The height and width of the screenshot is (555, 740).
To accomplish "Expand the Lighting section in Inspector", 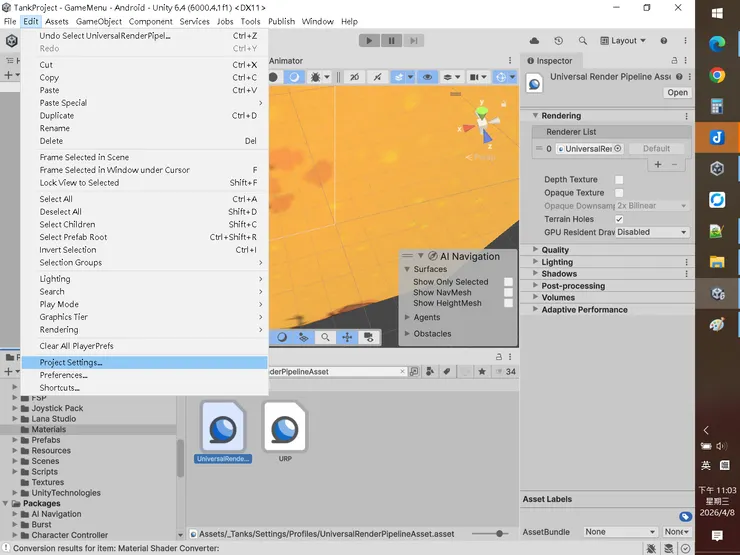I will pyautogui.click(x=535, y=262).
